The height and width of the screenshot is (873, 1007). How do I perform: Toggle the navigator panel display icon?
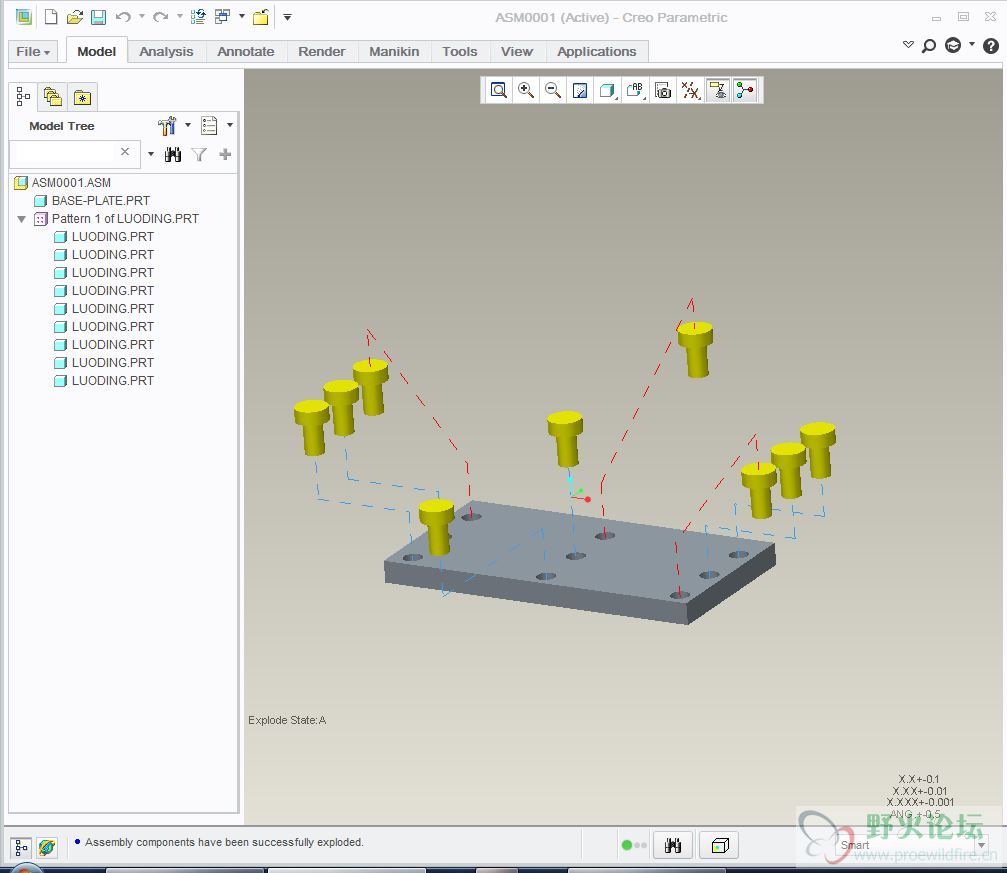coord(21,847)
